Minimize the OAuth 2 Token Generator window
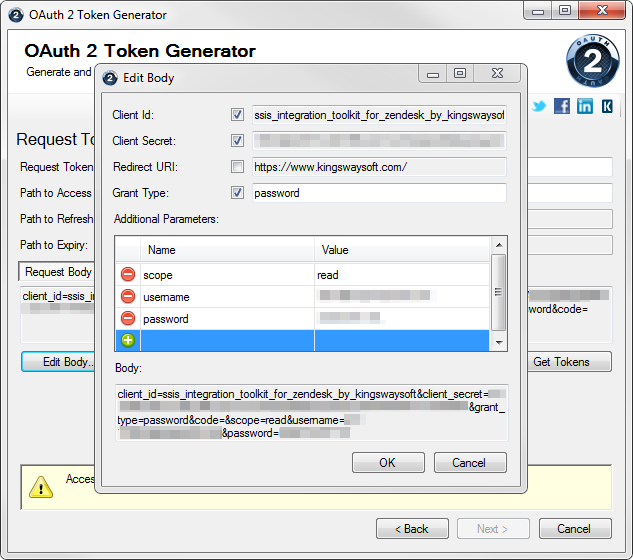The image size is (633, 560). tap(538, 11)
